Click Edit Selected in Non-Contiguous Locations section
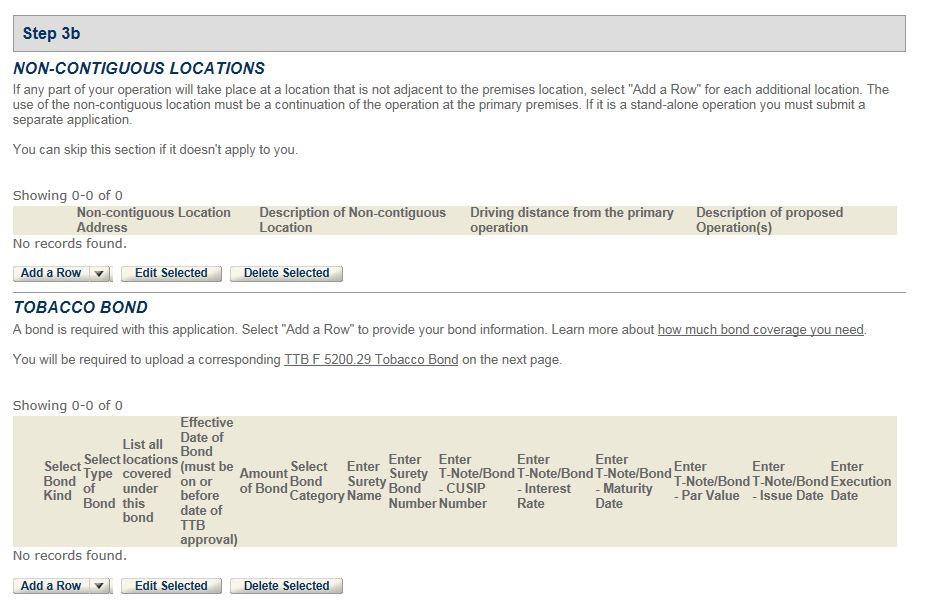 click(171, 273)
